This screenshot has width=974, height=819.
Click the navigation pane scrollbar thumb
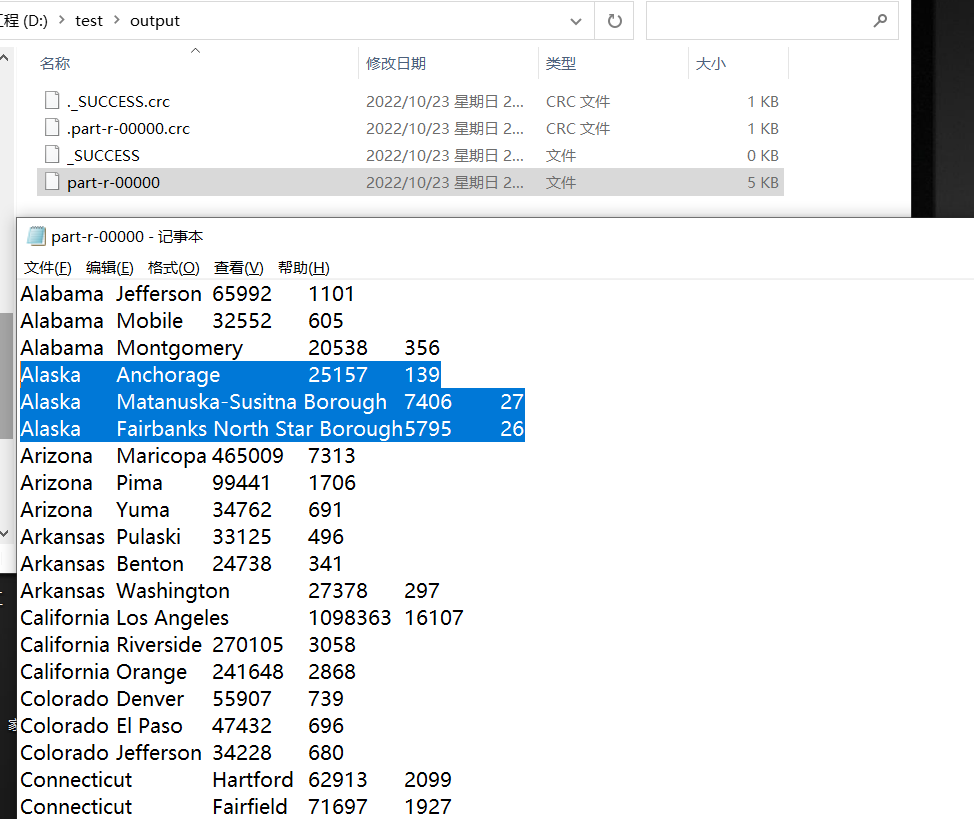[6, 375]
